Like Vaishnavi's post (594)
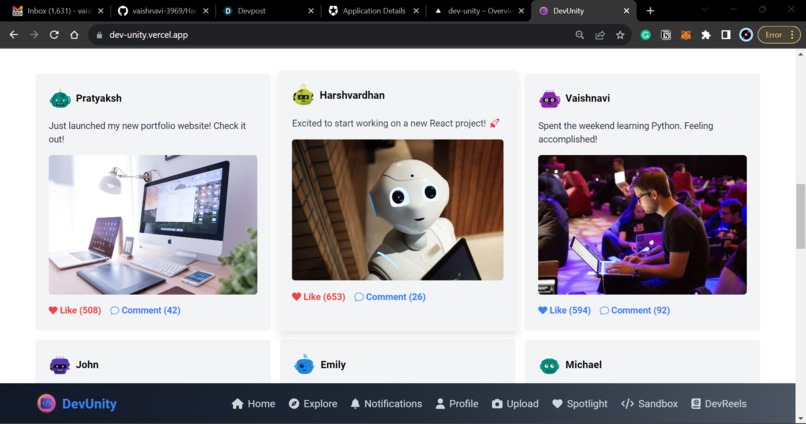806x424 pixels. (564, 310)
